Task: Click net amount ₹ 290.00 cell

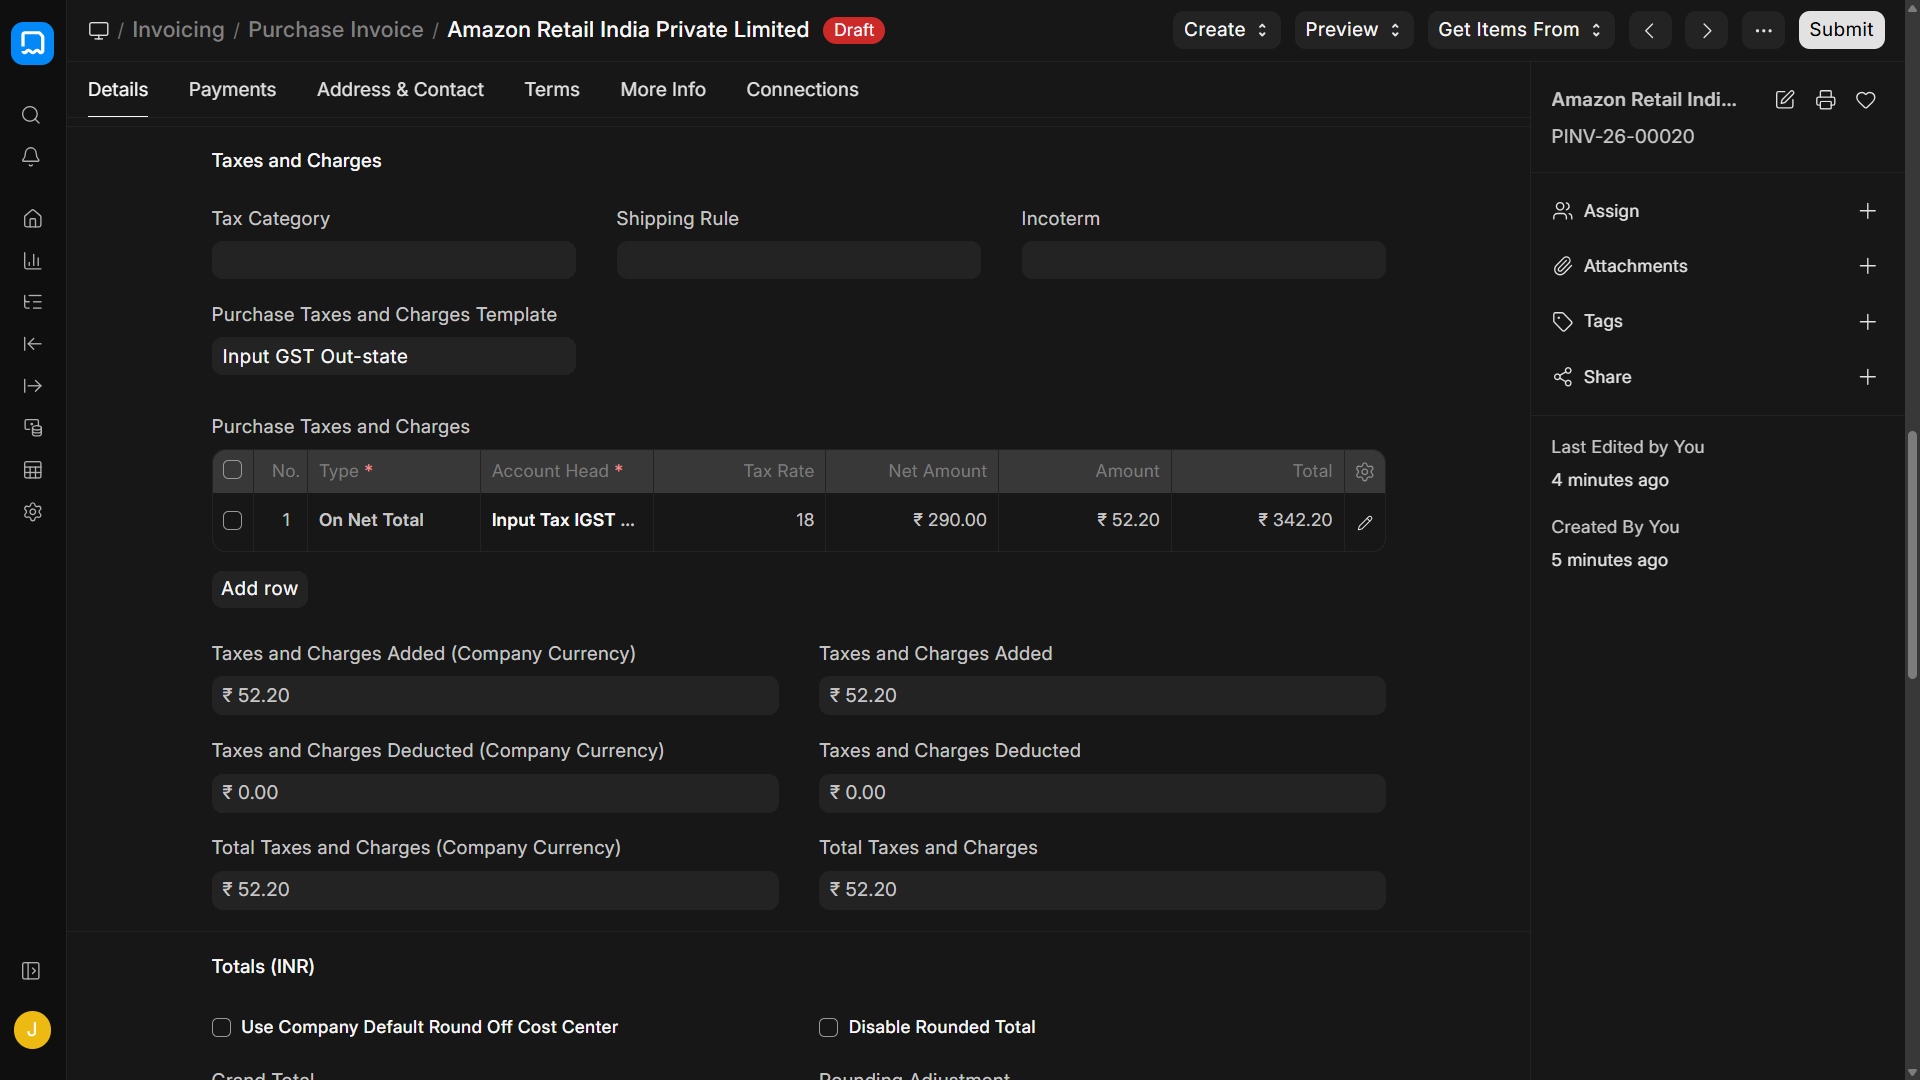Action: pos(912,521)
